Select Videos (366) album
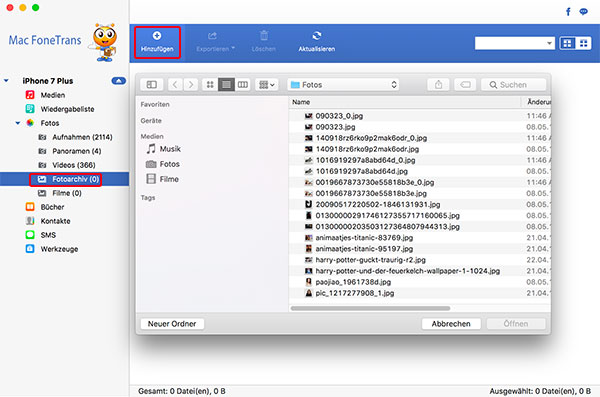 [74, 165]
